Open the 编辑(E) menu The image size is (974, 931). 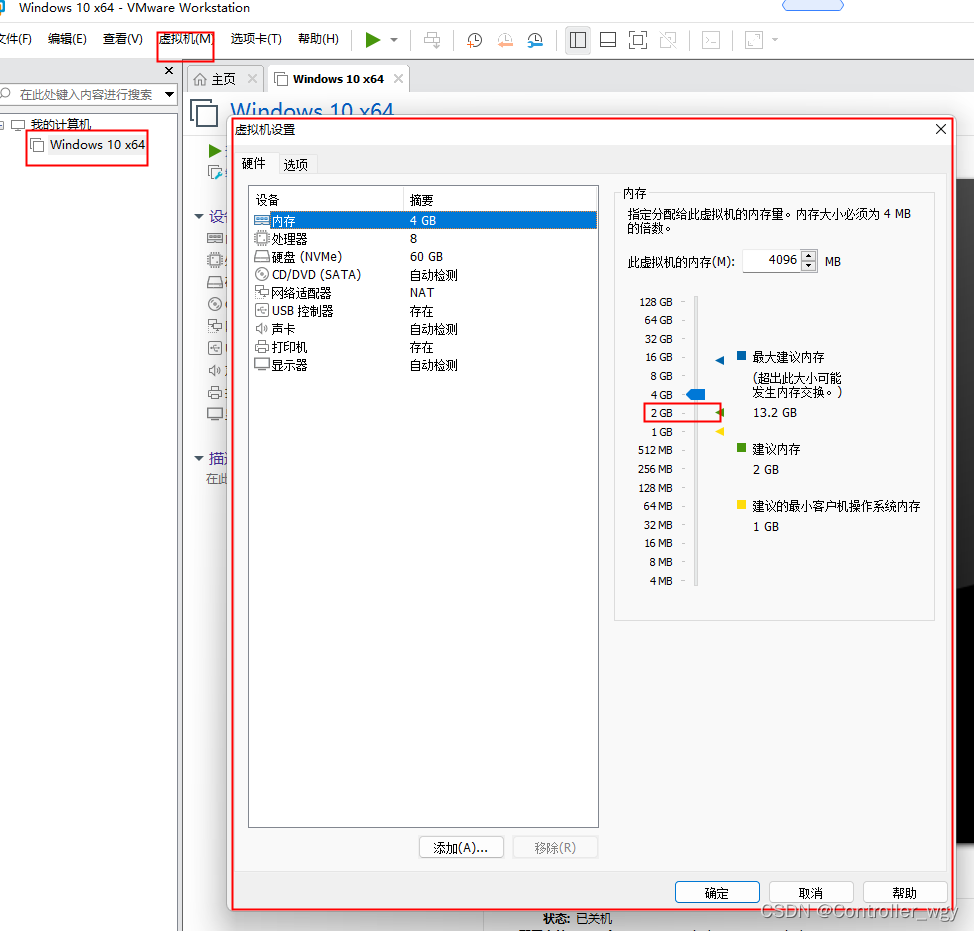pyautogui.click(x=67, y=39)
